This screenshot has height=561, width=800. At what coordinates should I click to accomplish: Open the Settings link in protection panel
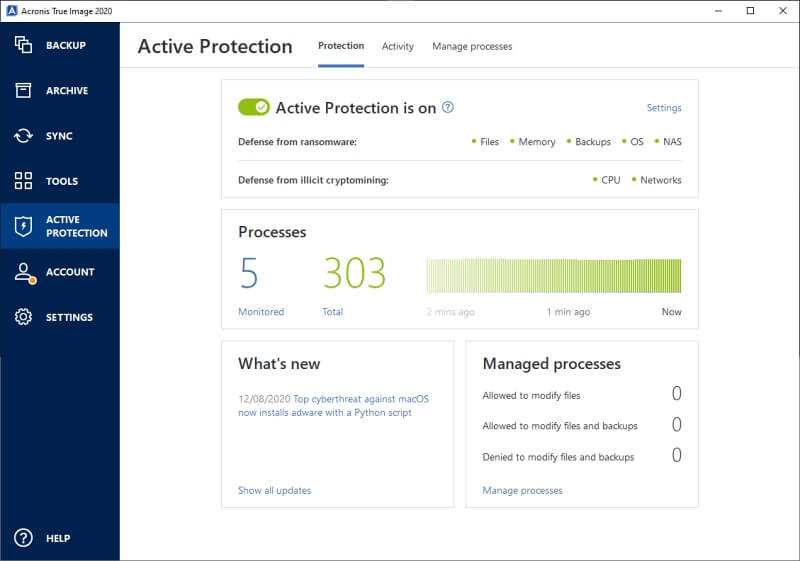tap(664, 108)
